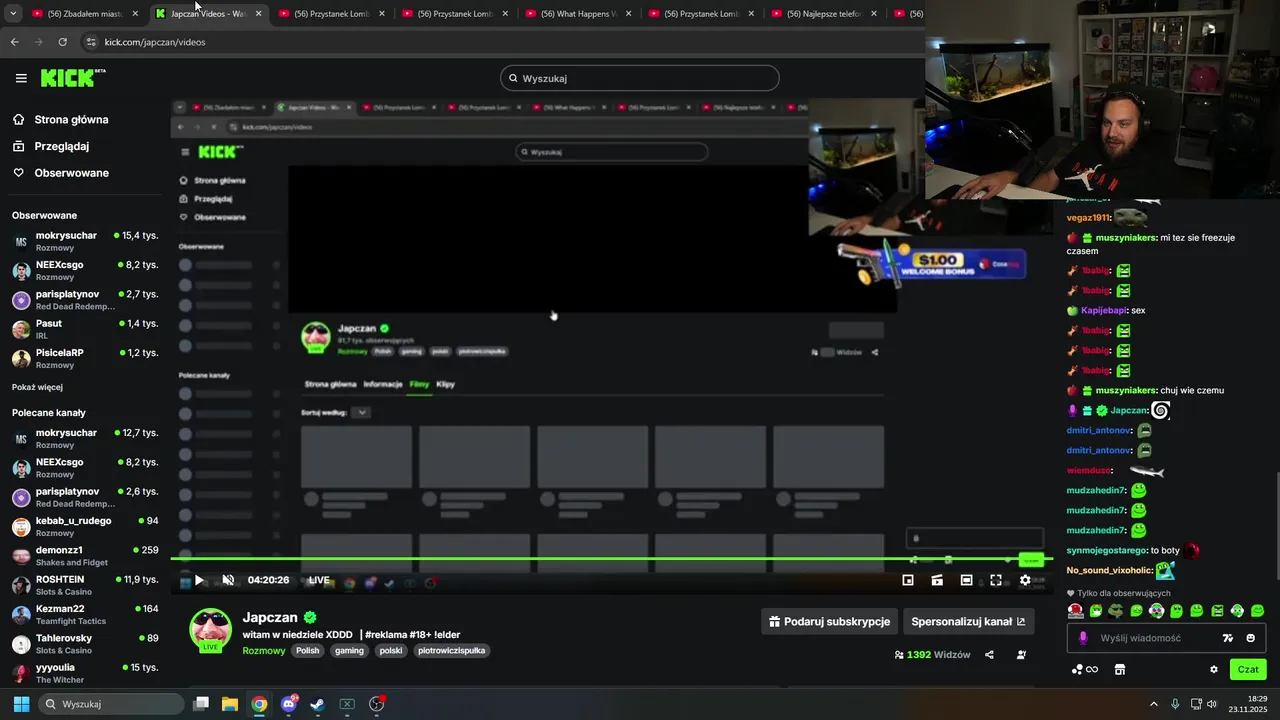The height and width of the screenshot is (720, 1280).
Task: Reload the browser page
Action: tap(62, 42)
